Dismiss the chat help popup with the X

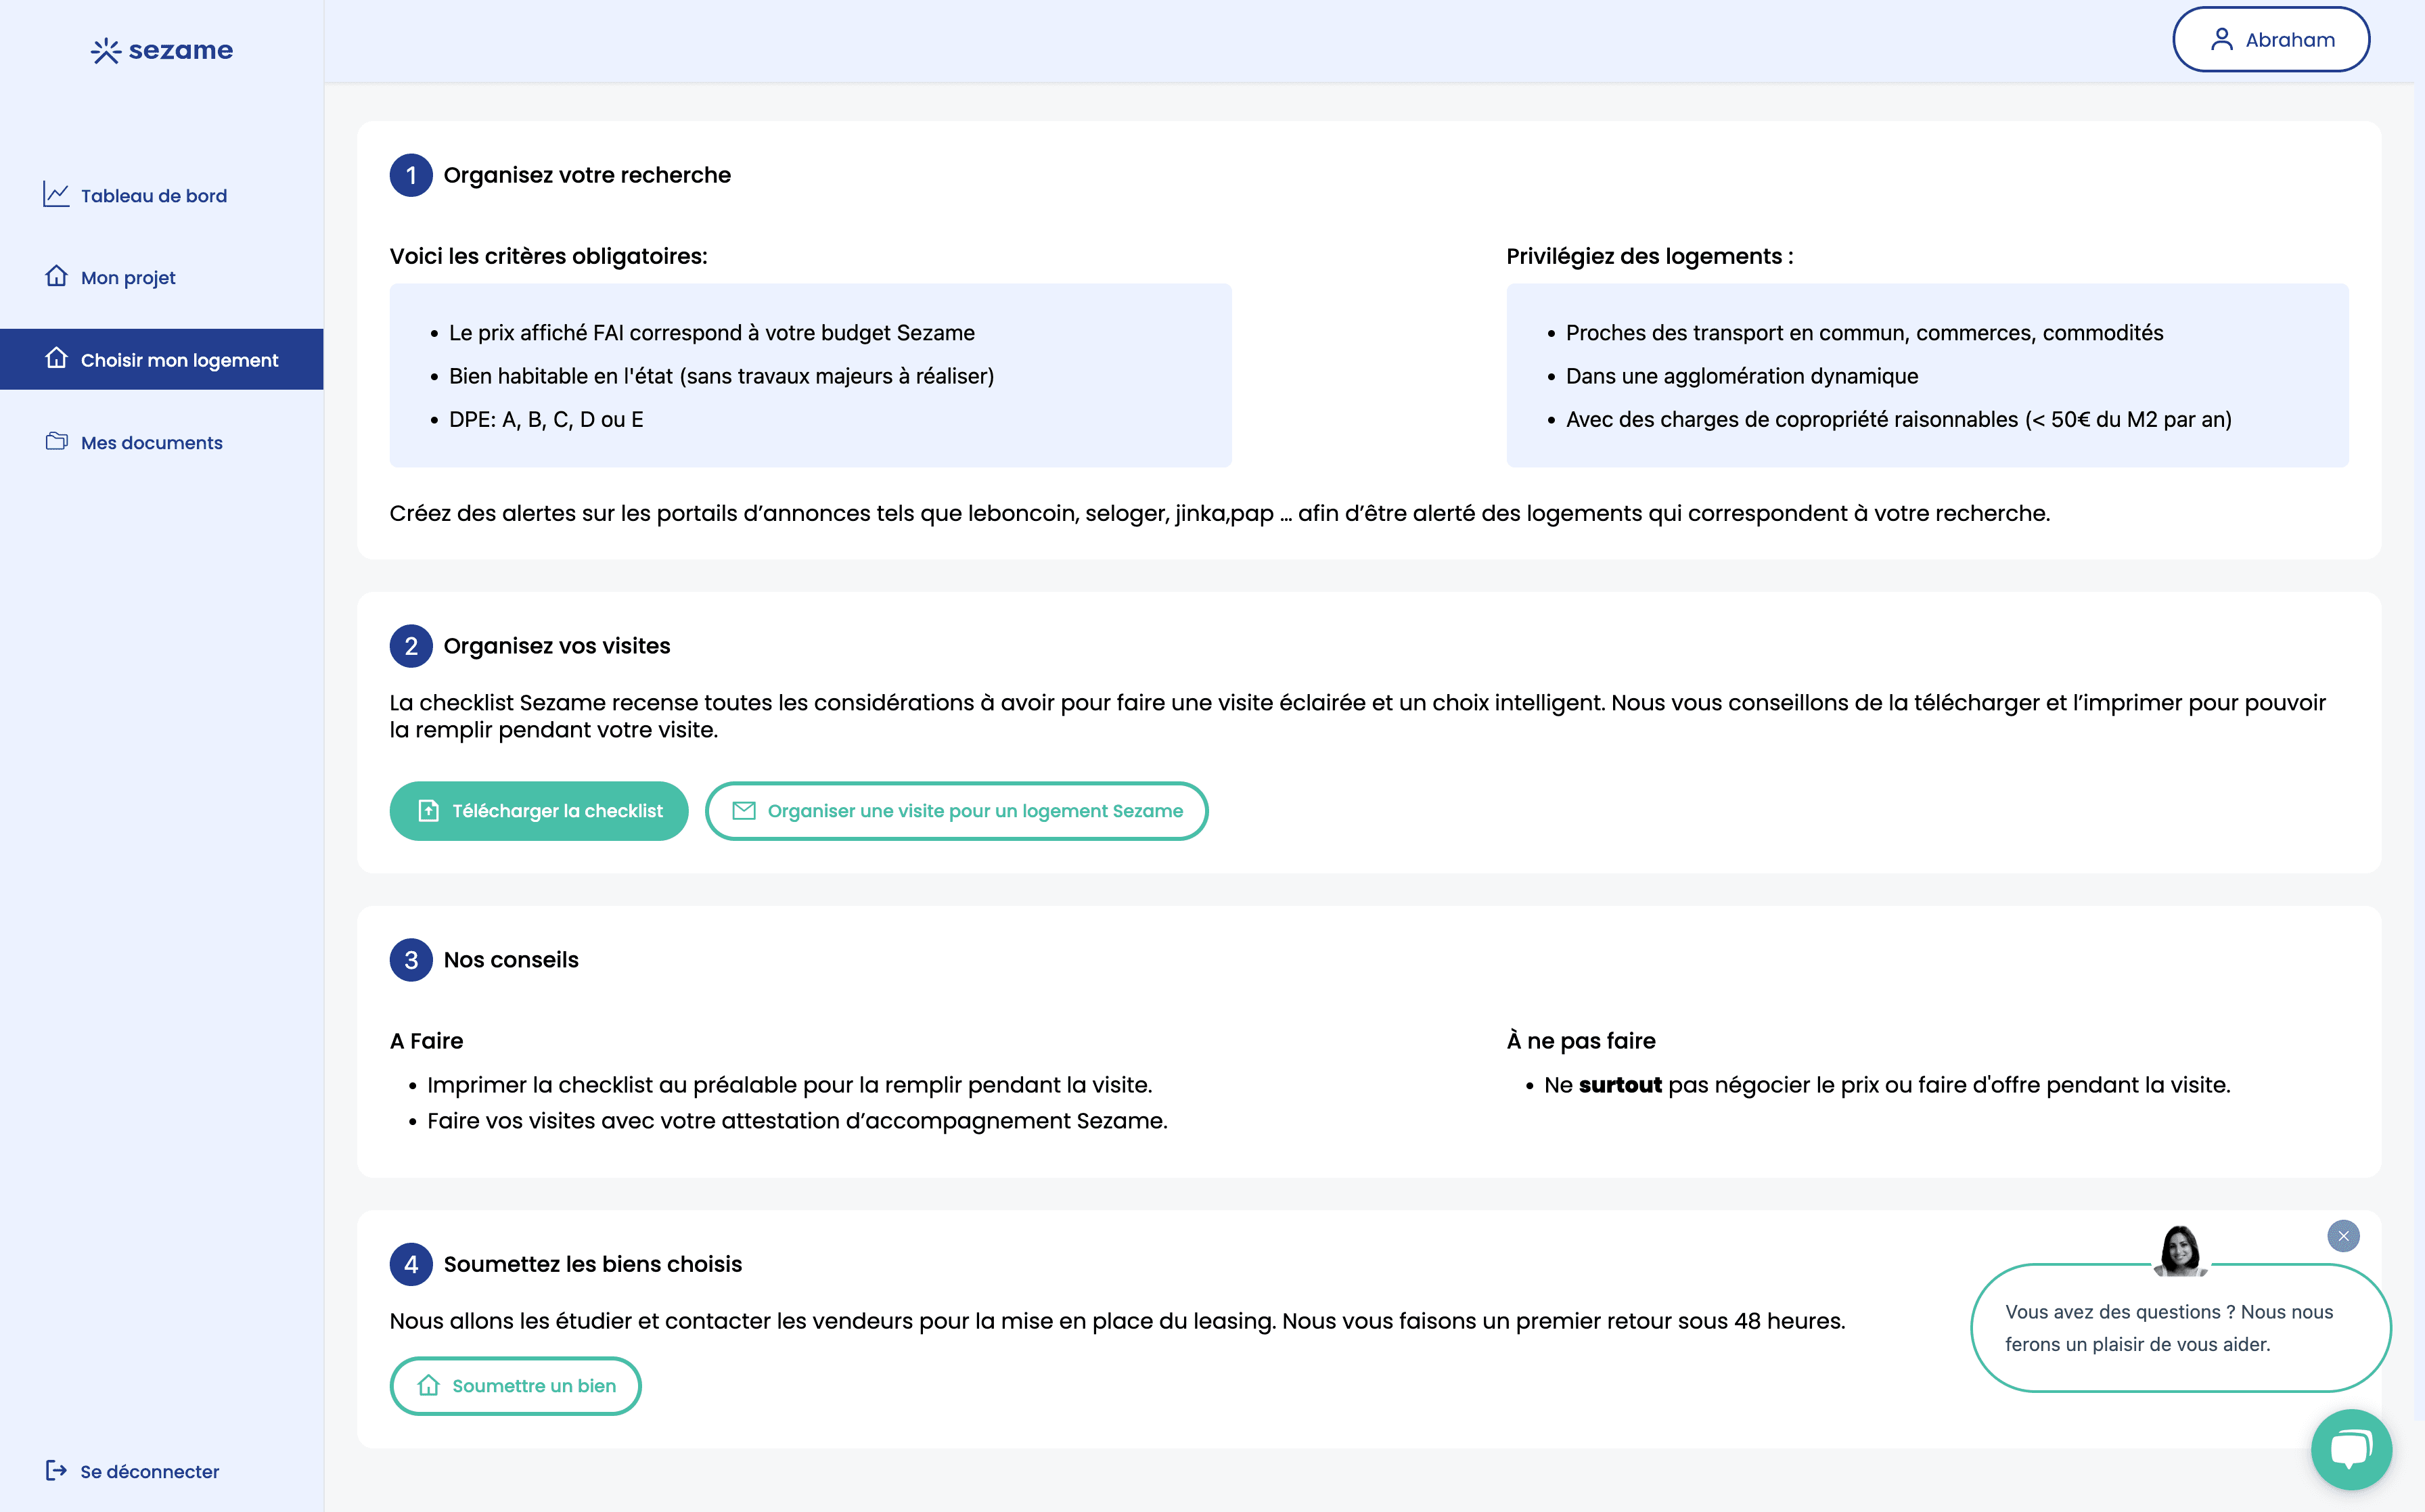(2344, 1236)
